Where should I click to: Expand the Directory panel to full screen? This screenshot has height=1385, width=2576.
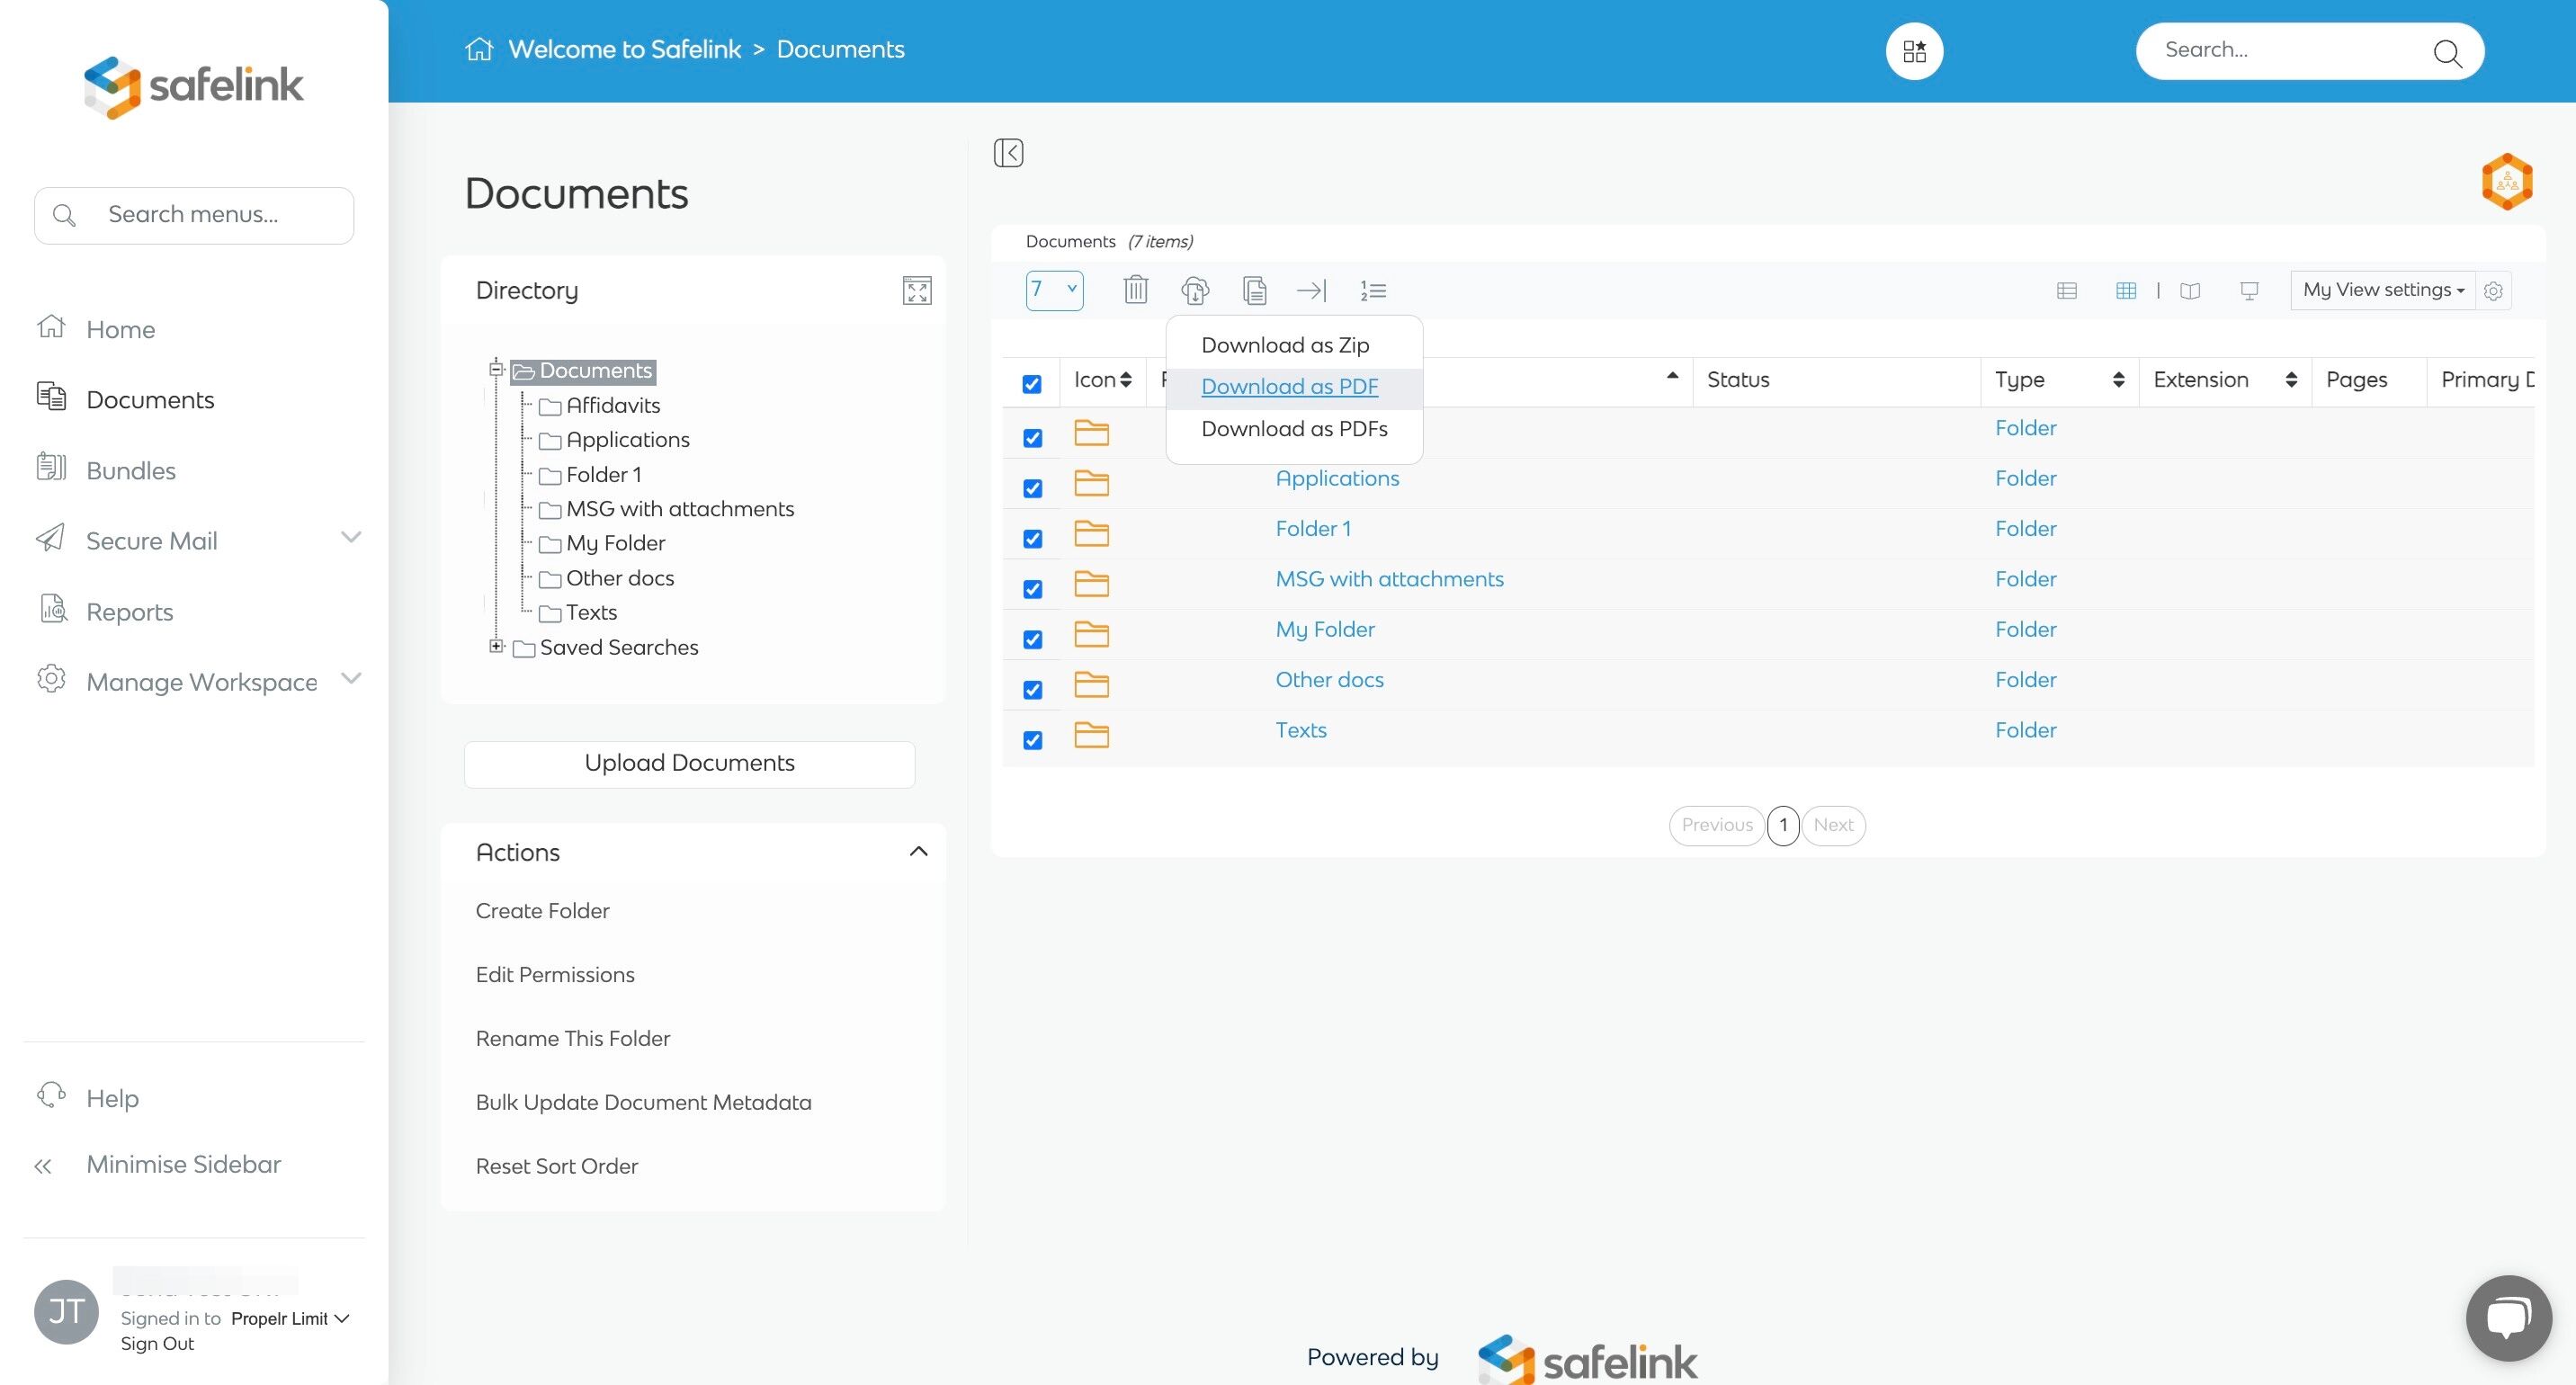click(x=916, y=290)
